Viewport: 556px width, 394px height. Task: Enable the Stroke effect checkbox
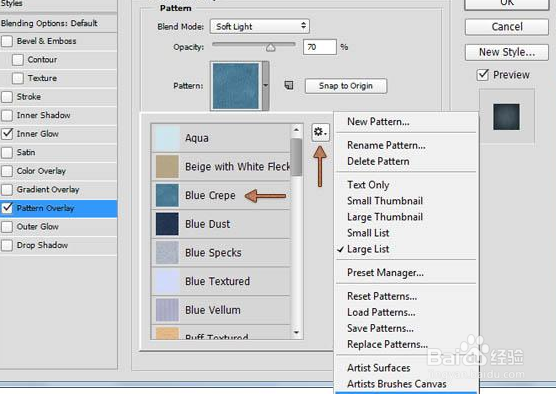pos(7,97)
